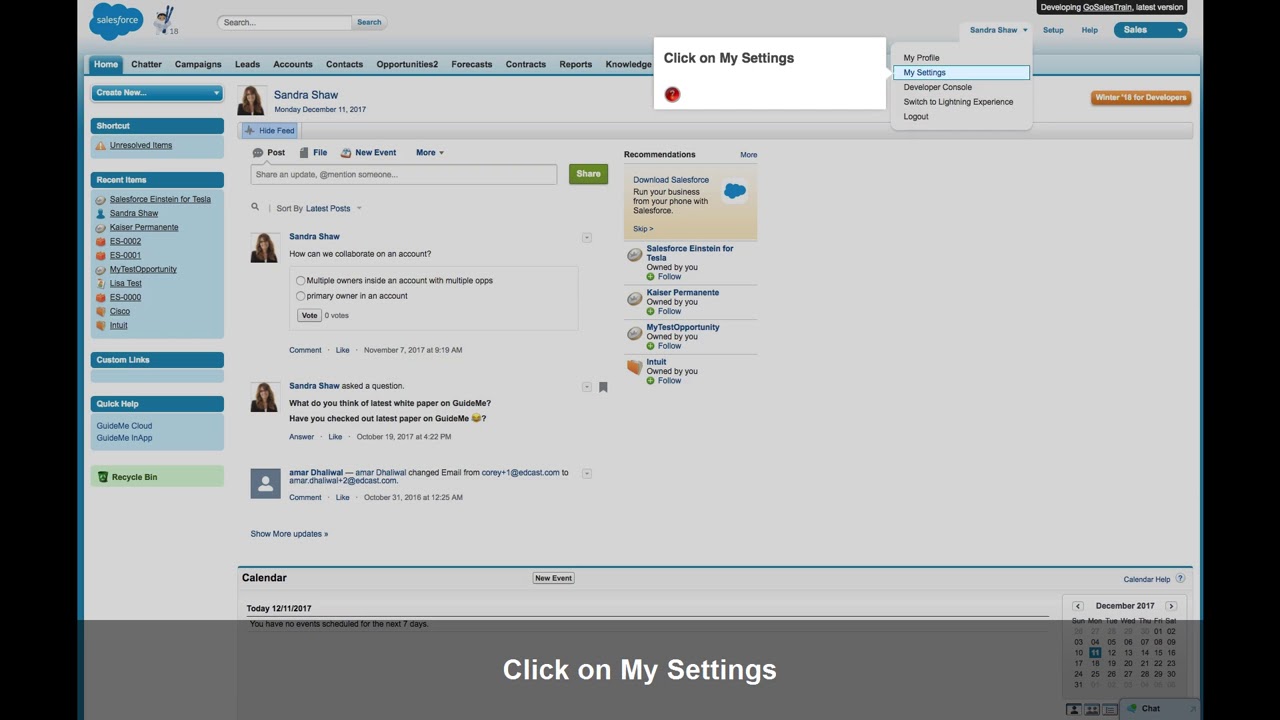Click the Kaiser Permanente recommendation icon
The height and width of the screenshot is (720, 1280).
[634, 299]
